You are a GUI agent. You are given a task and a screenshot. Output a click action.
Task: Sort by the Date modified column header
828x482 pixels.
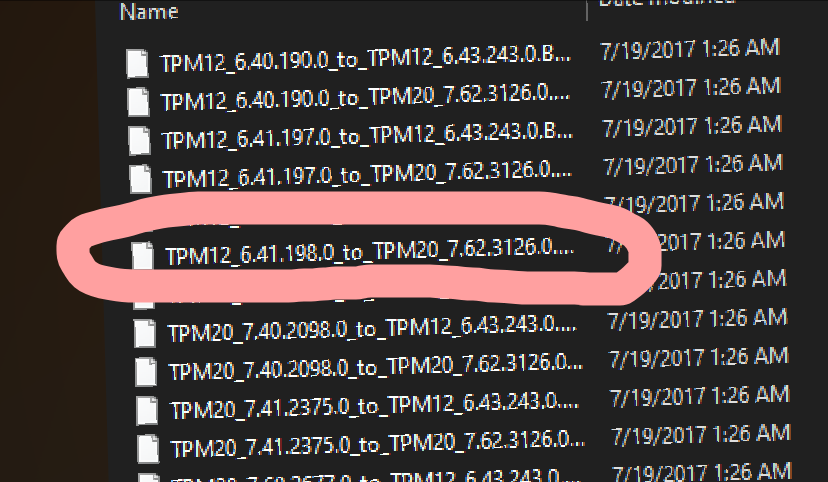click(x=667, y=3)
